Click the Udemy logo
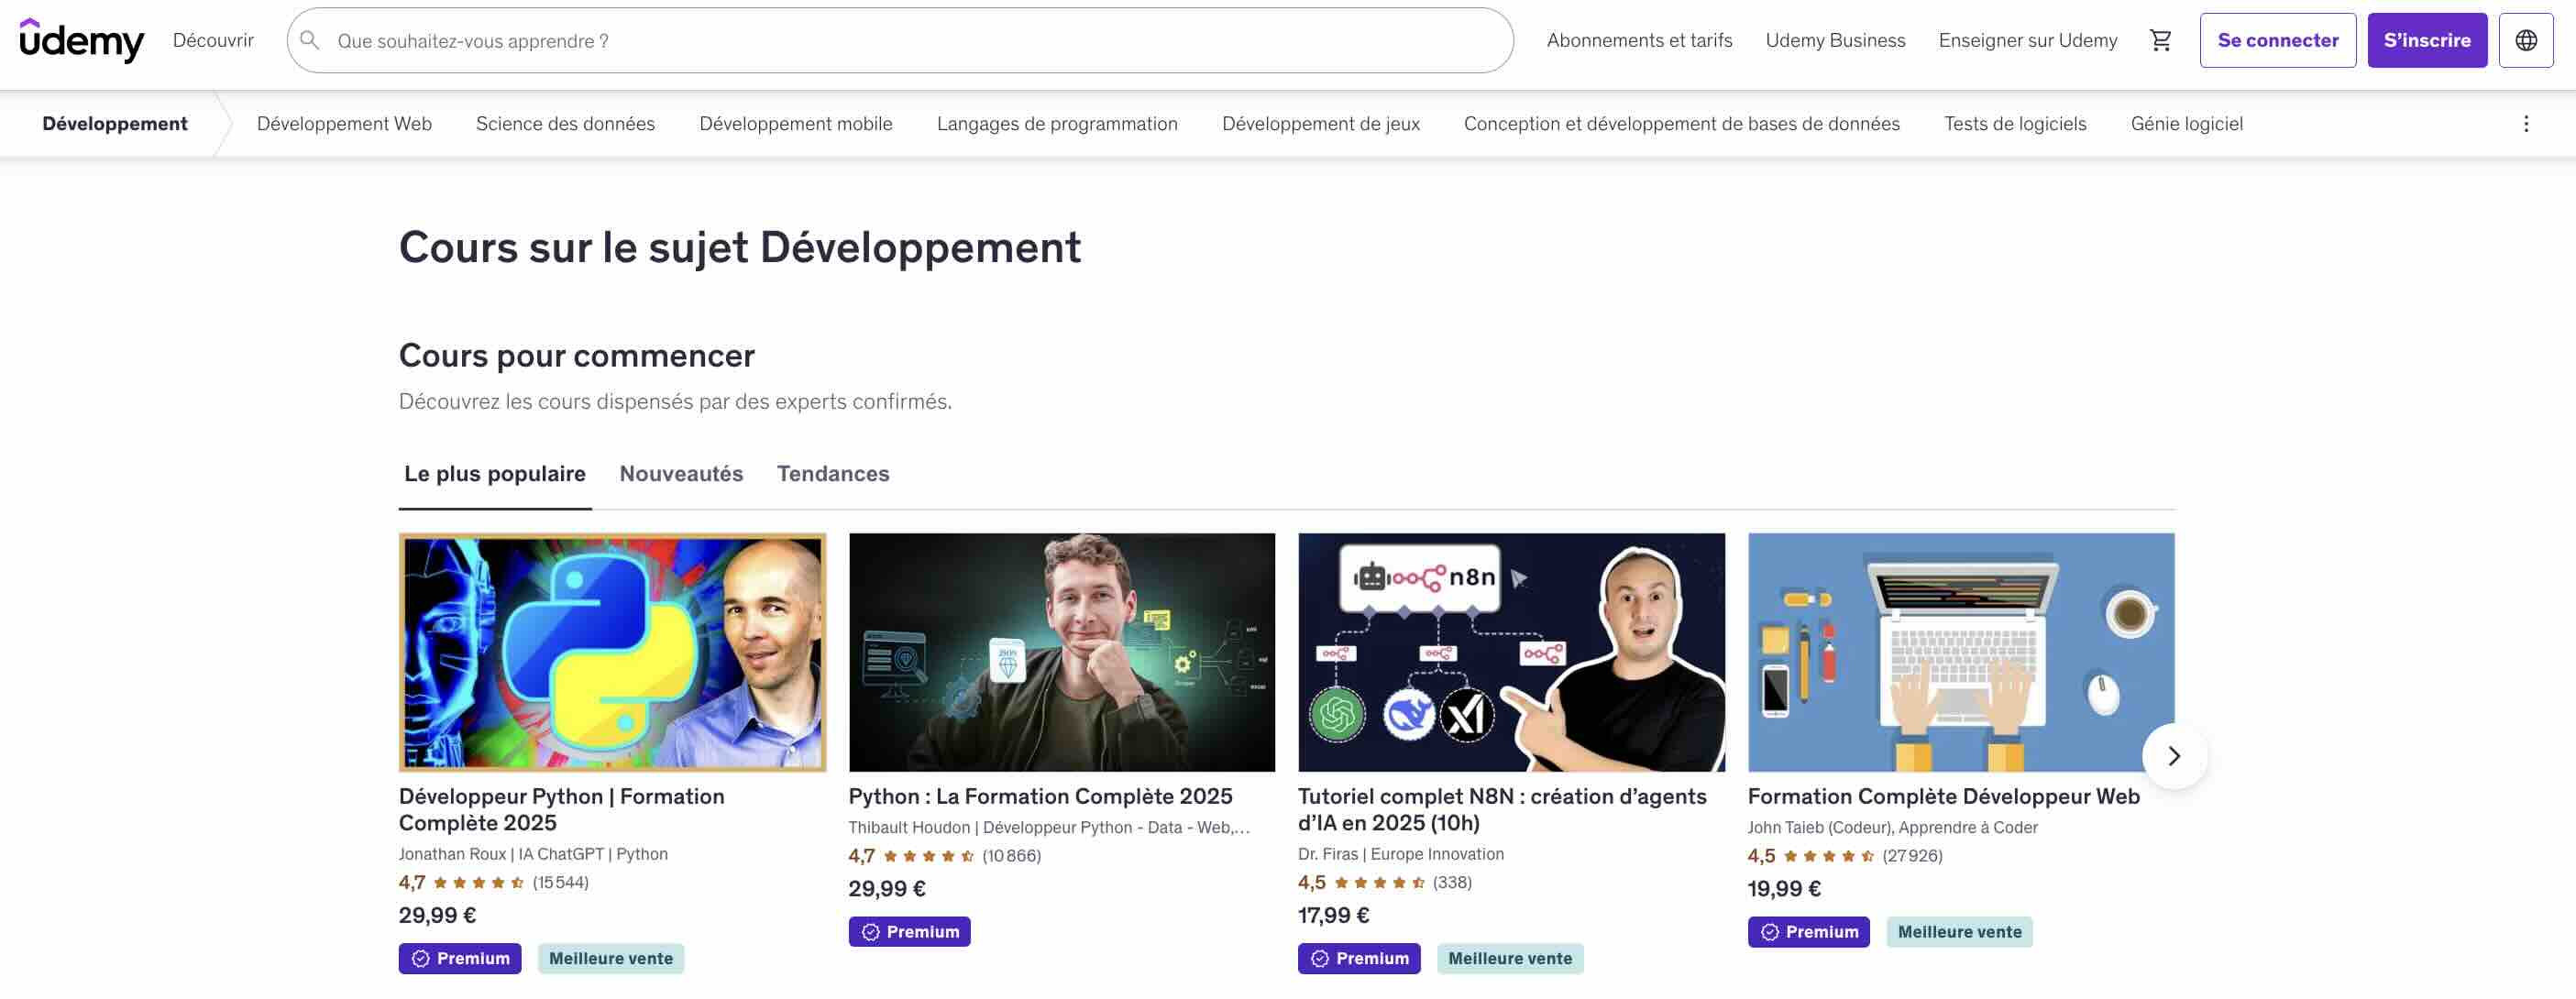 82,40
